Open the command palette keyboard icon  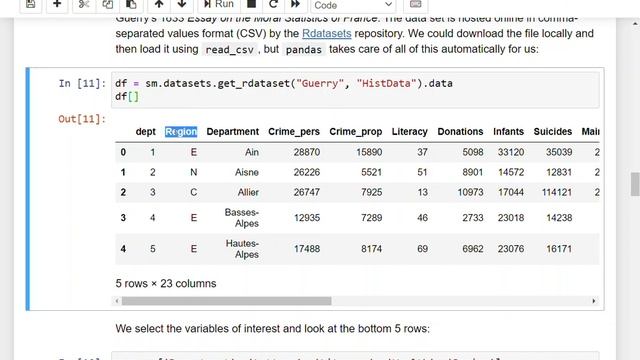[415, 4]
